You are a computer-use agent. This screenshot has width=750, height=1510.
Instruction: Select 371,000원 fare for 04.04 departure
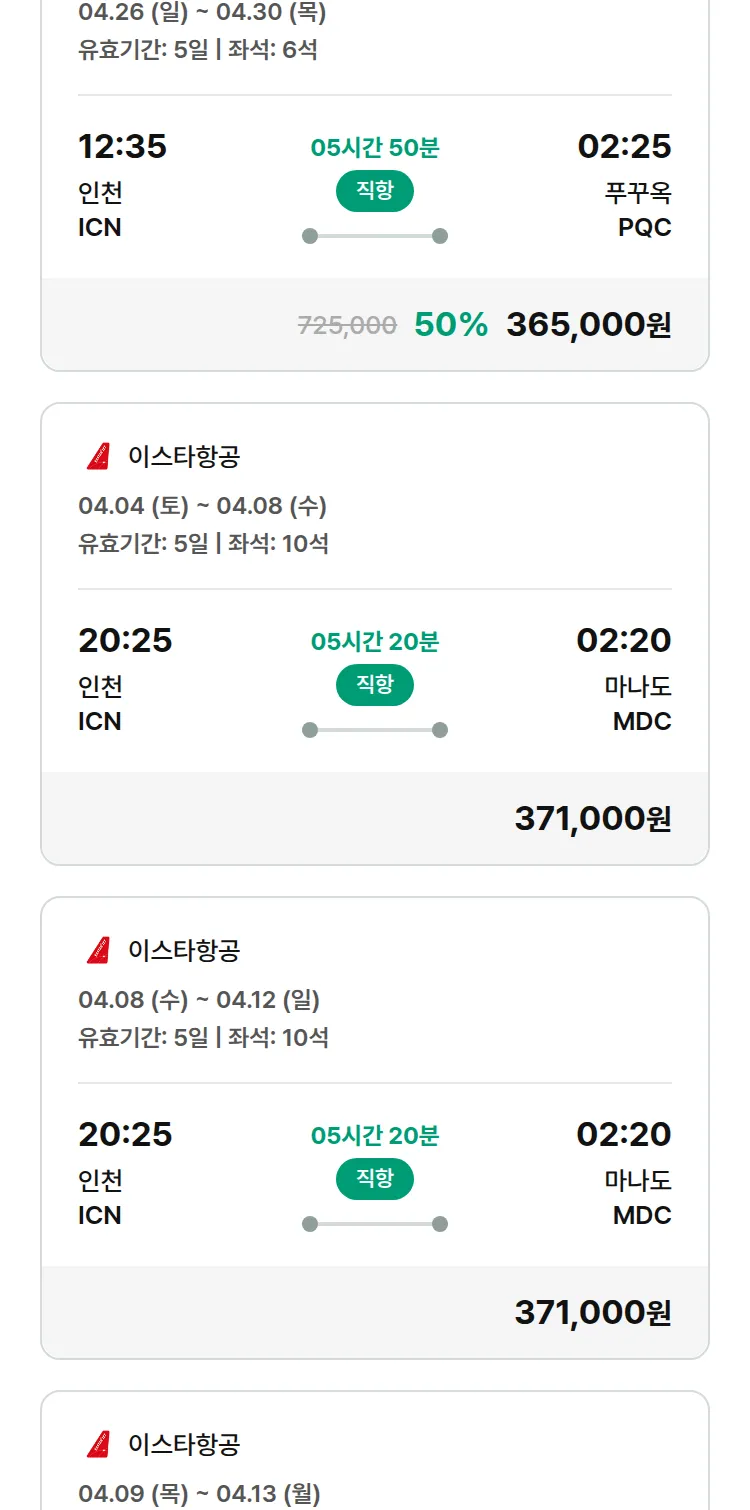[592, 819]
